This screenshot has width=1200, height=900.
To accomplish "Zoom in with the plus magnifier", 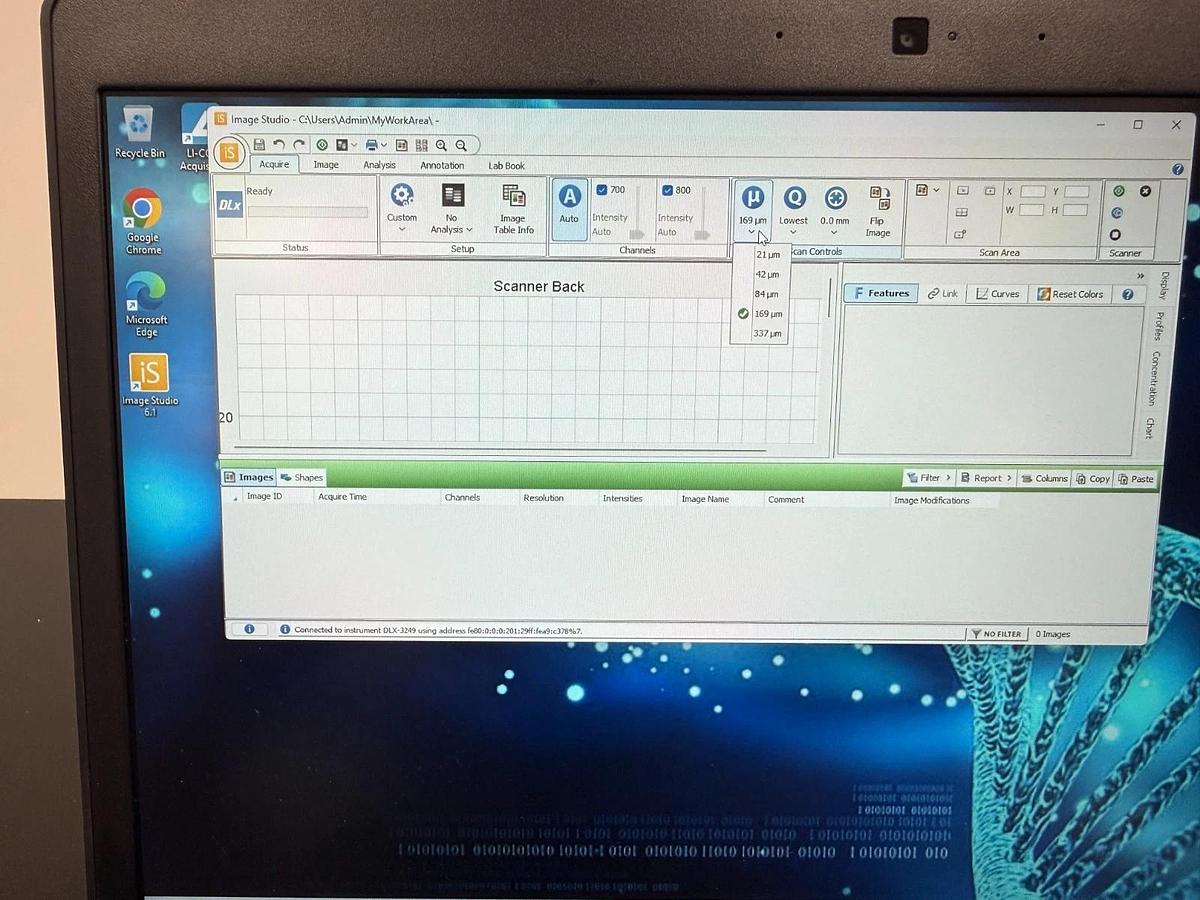I will 441,145.
